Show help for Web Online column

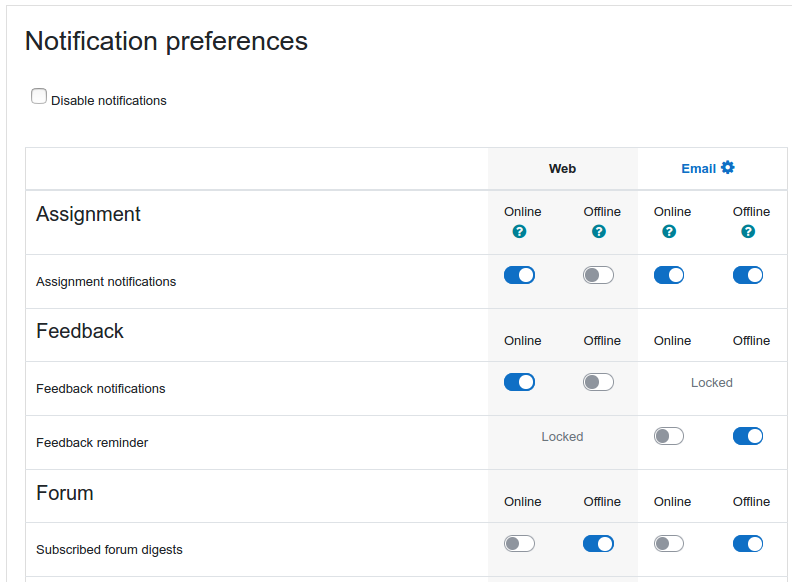519,231
